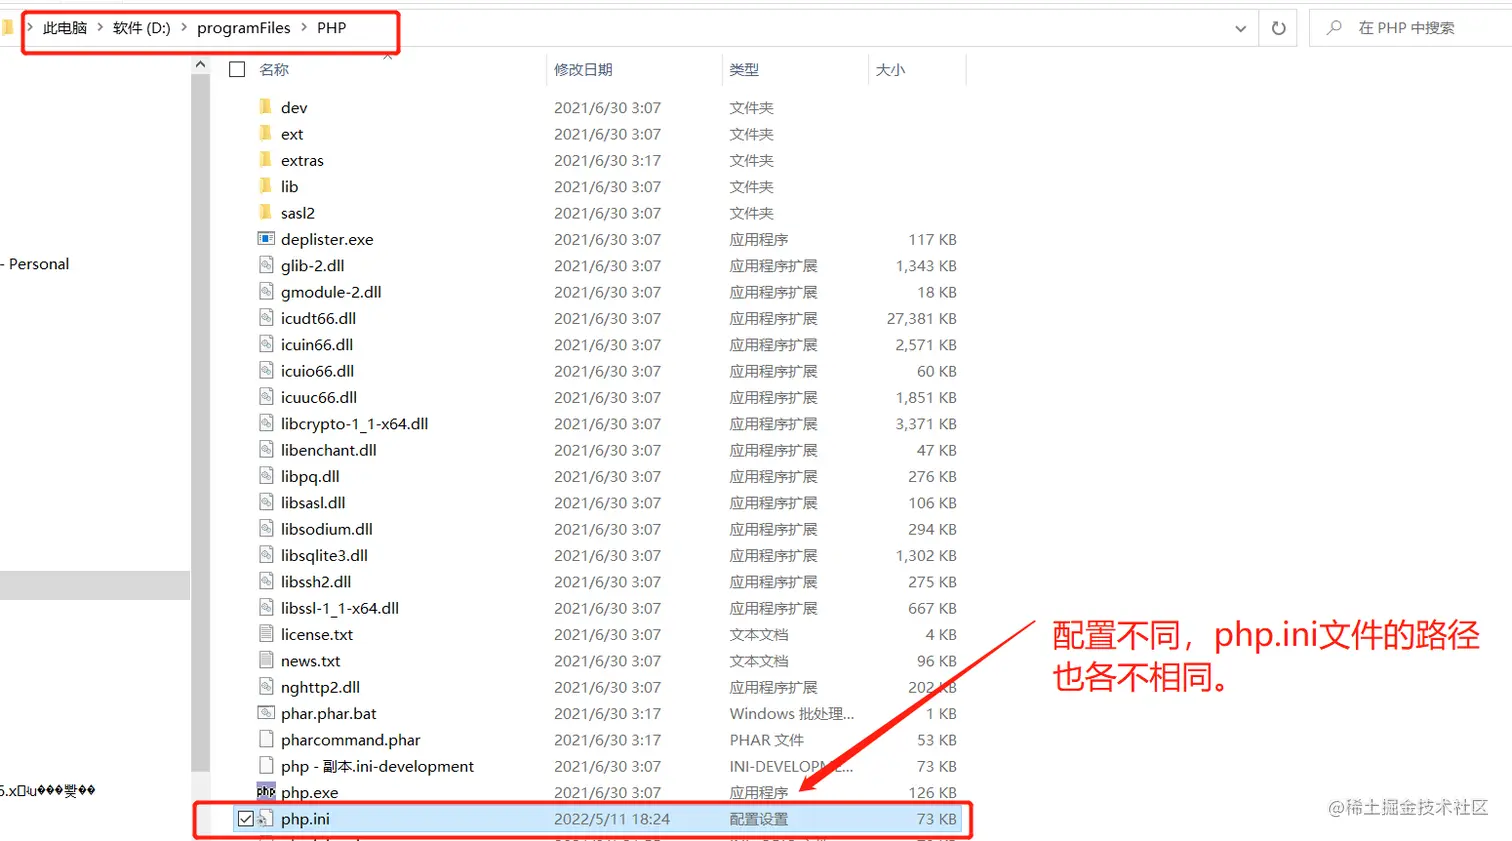Expand the chevron before 此电脑 in path

click(x=30, y=27)
